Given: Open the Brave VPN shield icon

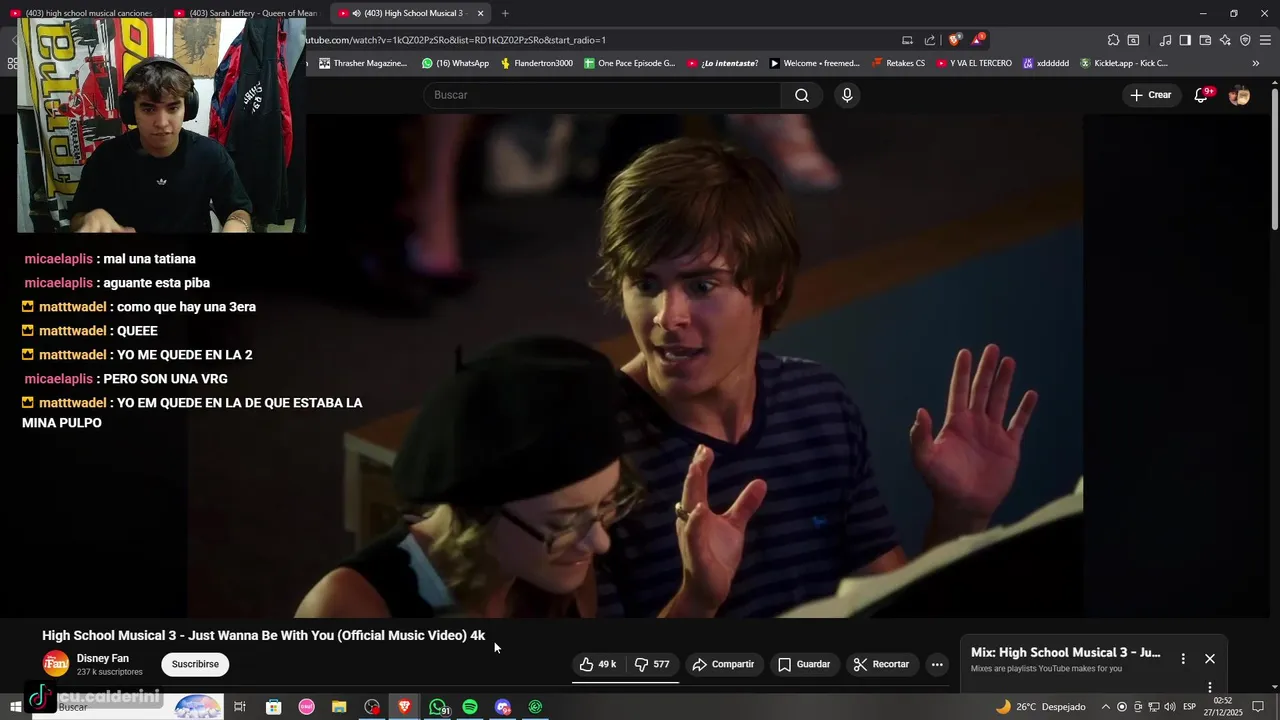Looking at the screenshot, I should click(1245, 40).
